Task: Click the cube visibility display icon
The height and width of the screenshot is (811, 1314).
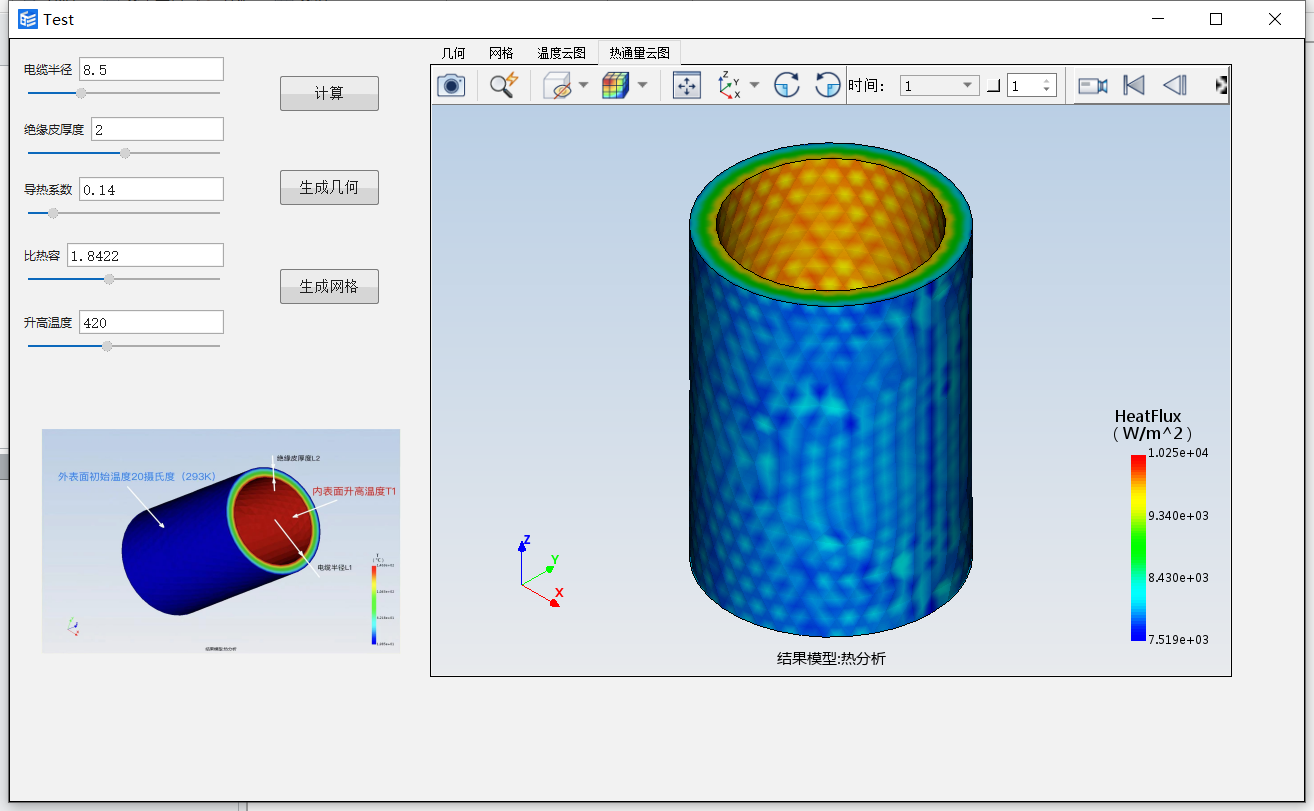Action: coord(557,86)
